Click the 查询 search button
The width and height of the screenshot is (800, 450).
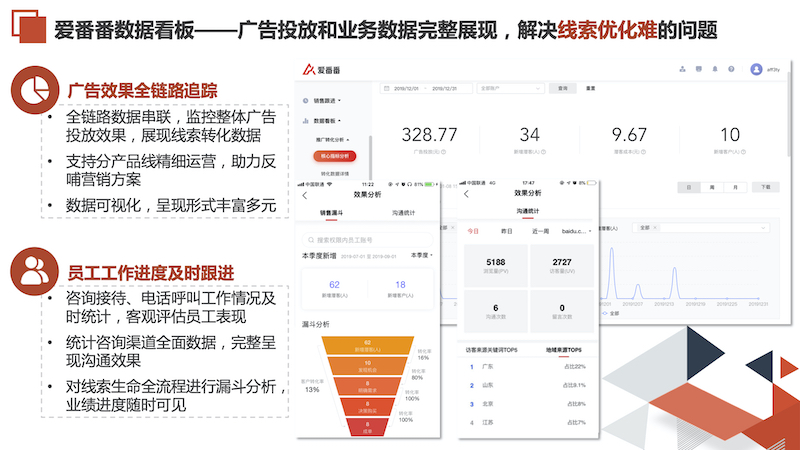pyautogui.click(x=563, y=88)
